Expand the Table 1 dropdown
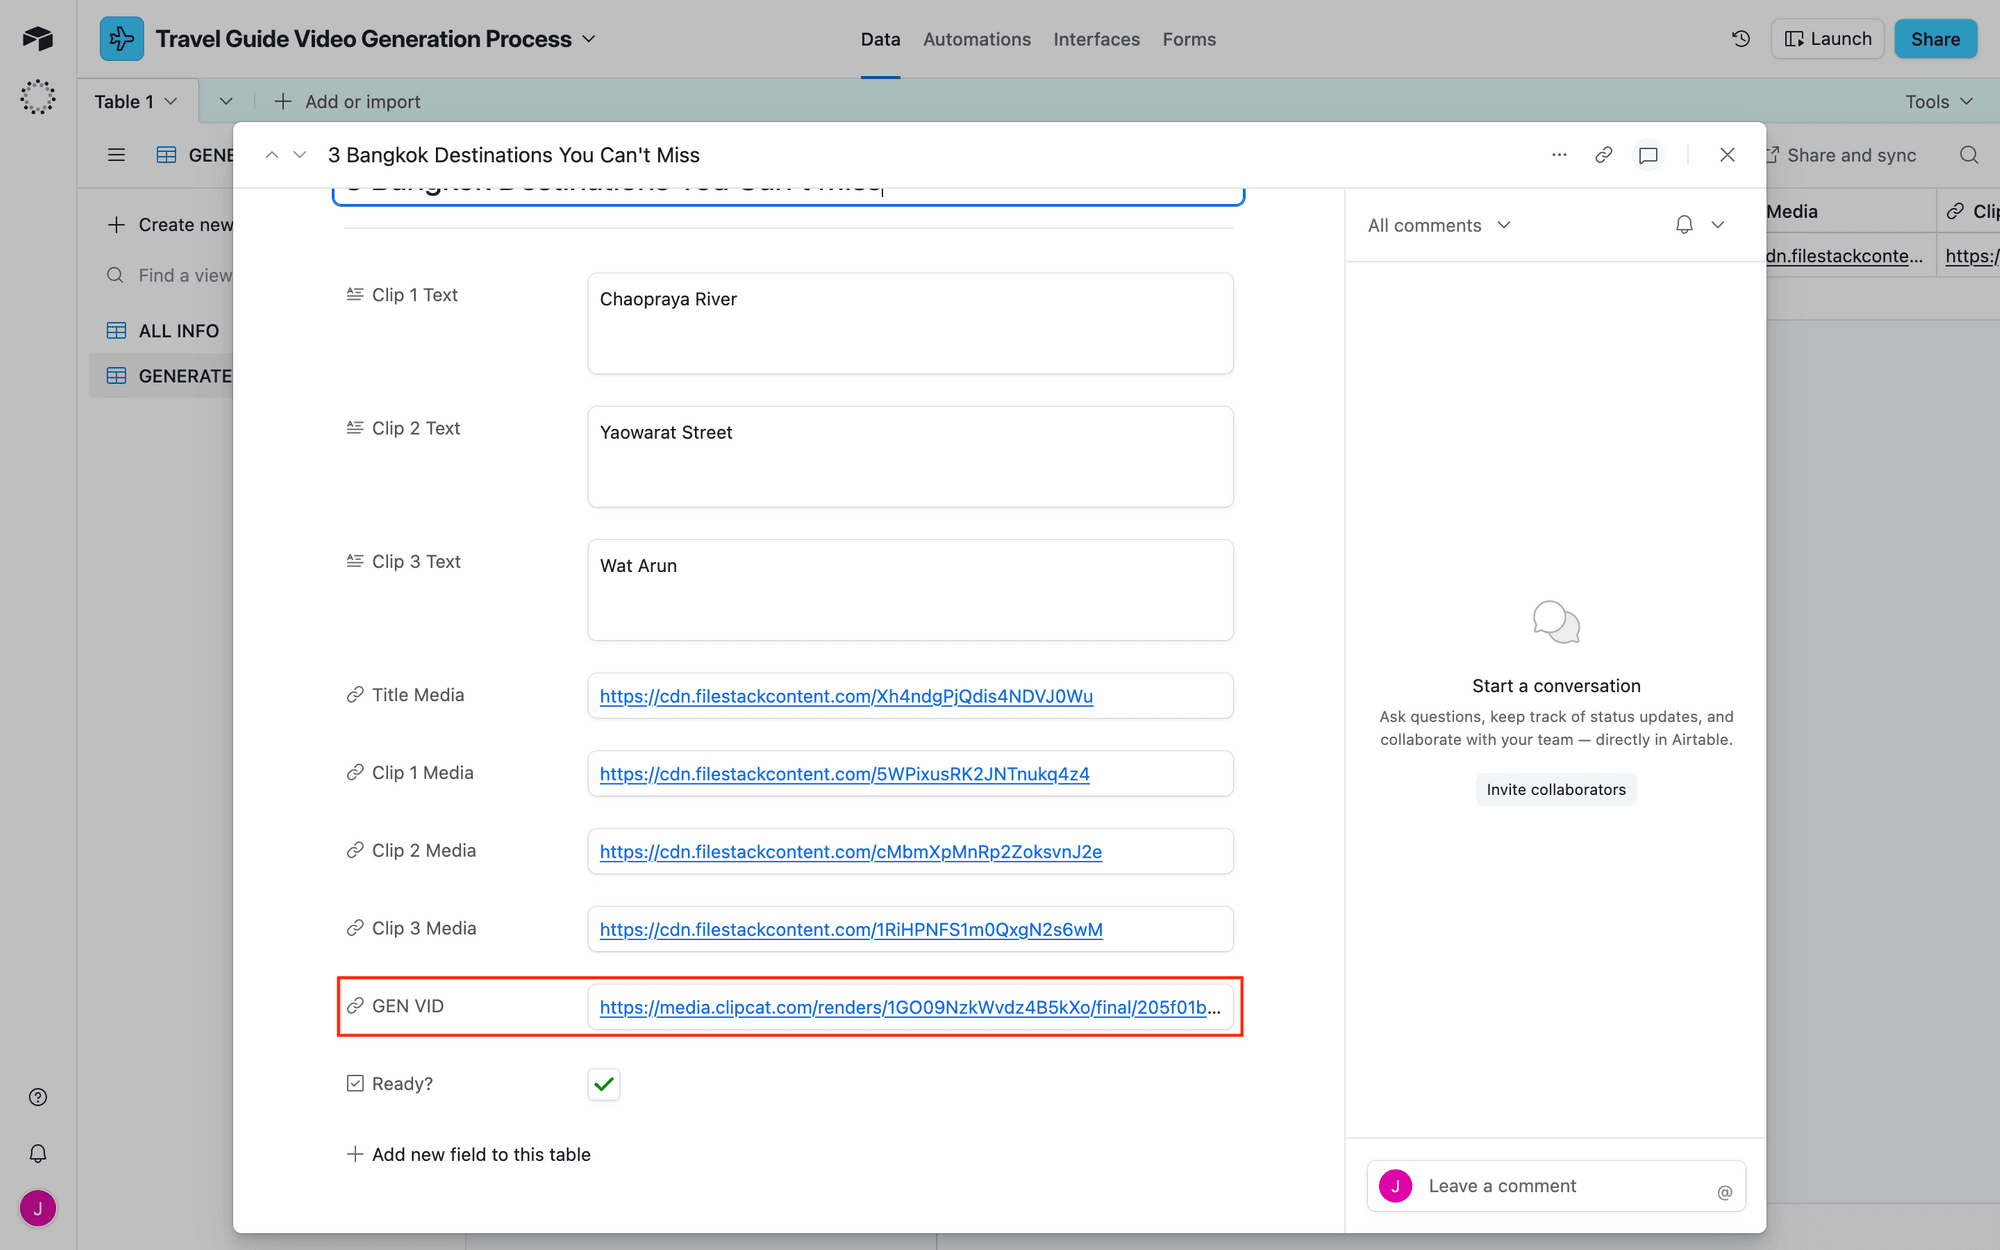2000x1250 pixels. coord(168,100)
